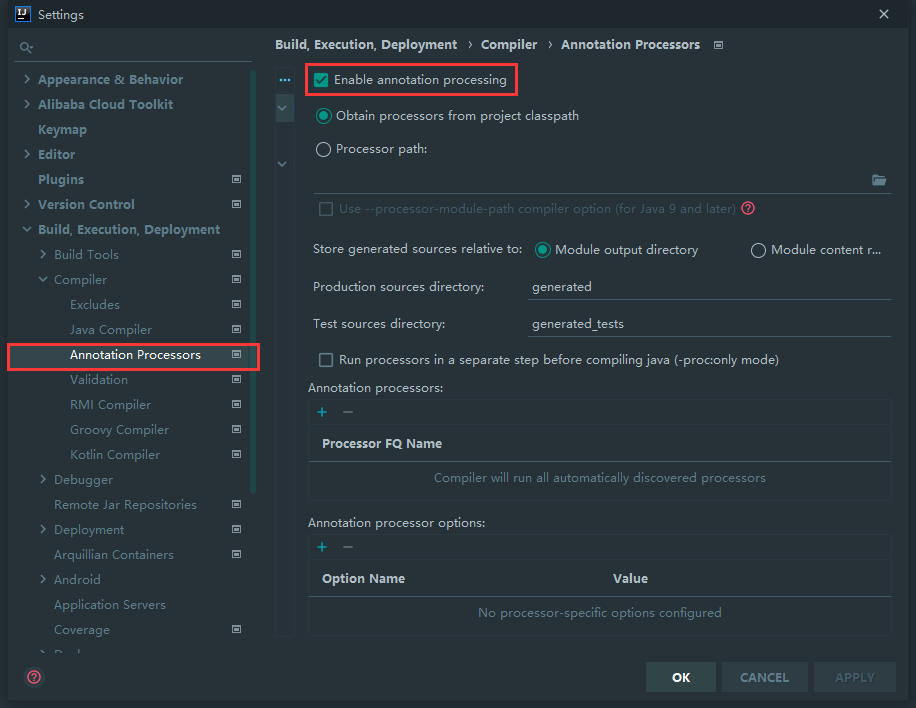
Task: Expand the Appearance & Behavior section
Action: point(27,80)
